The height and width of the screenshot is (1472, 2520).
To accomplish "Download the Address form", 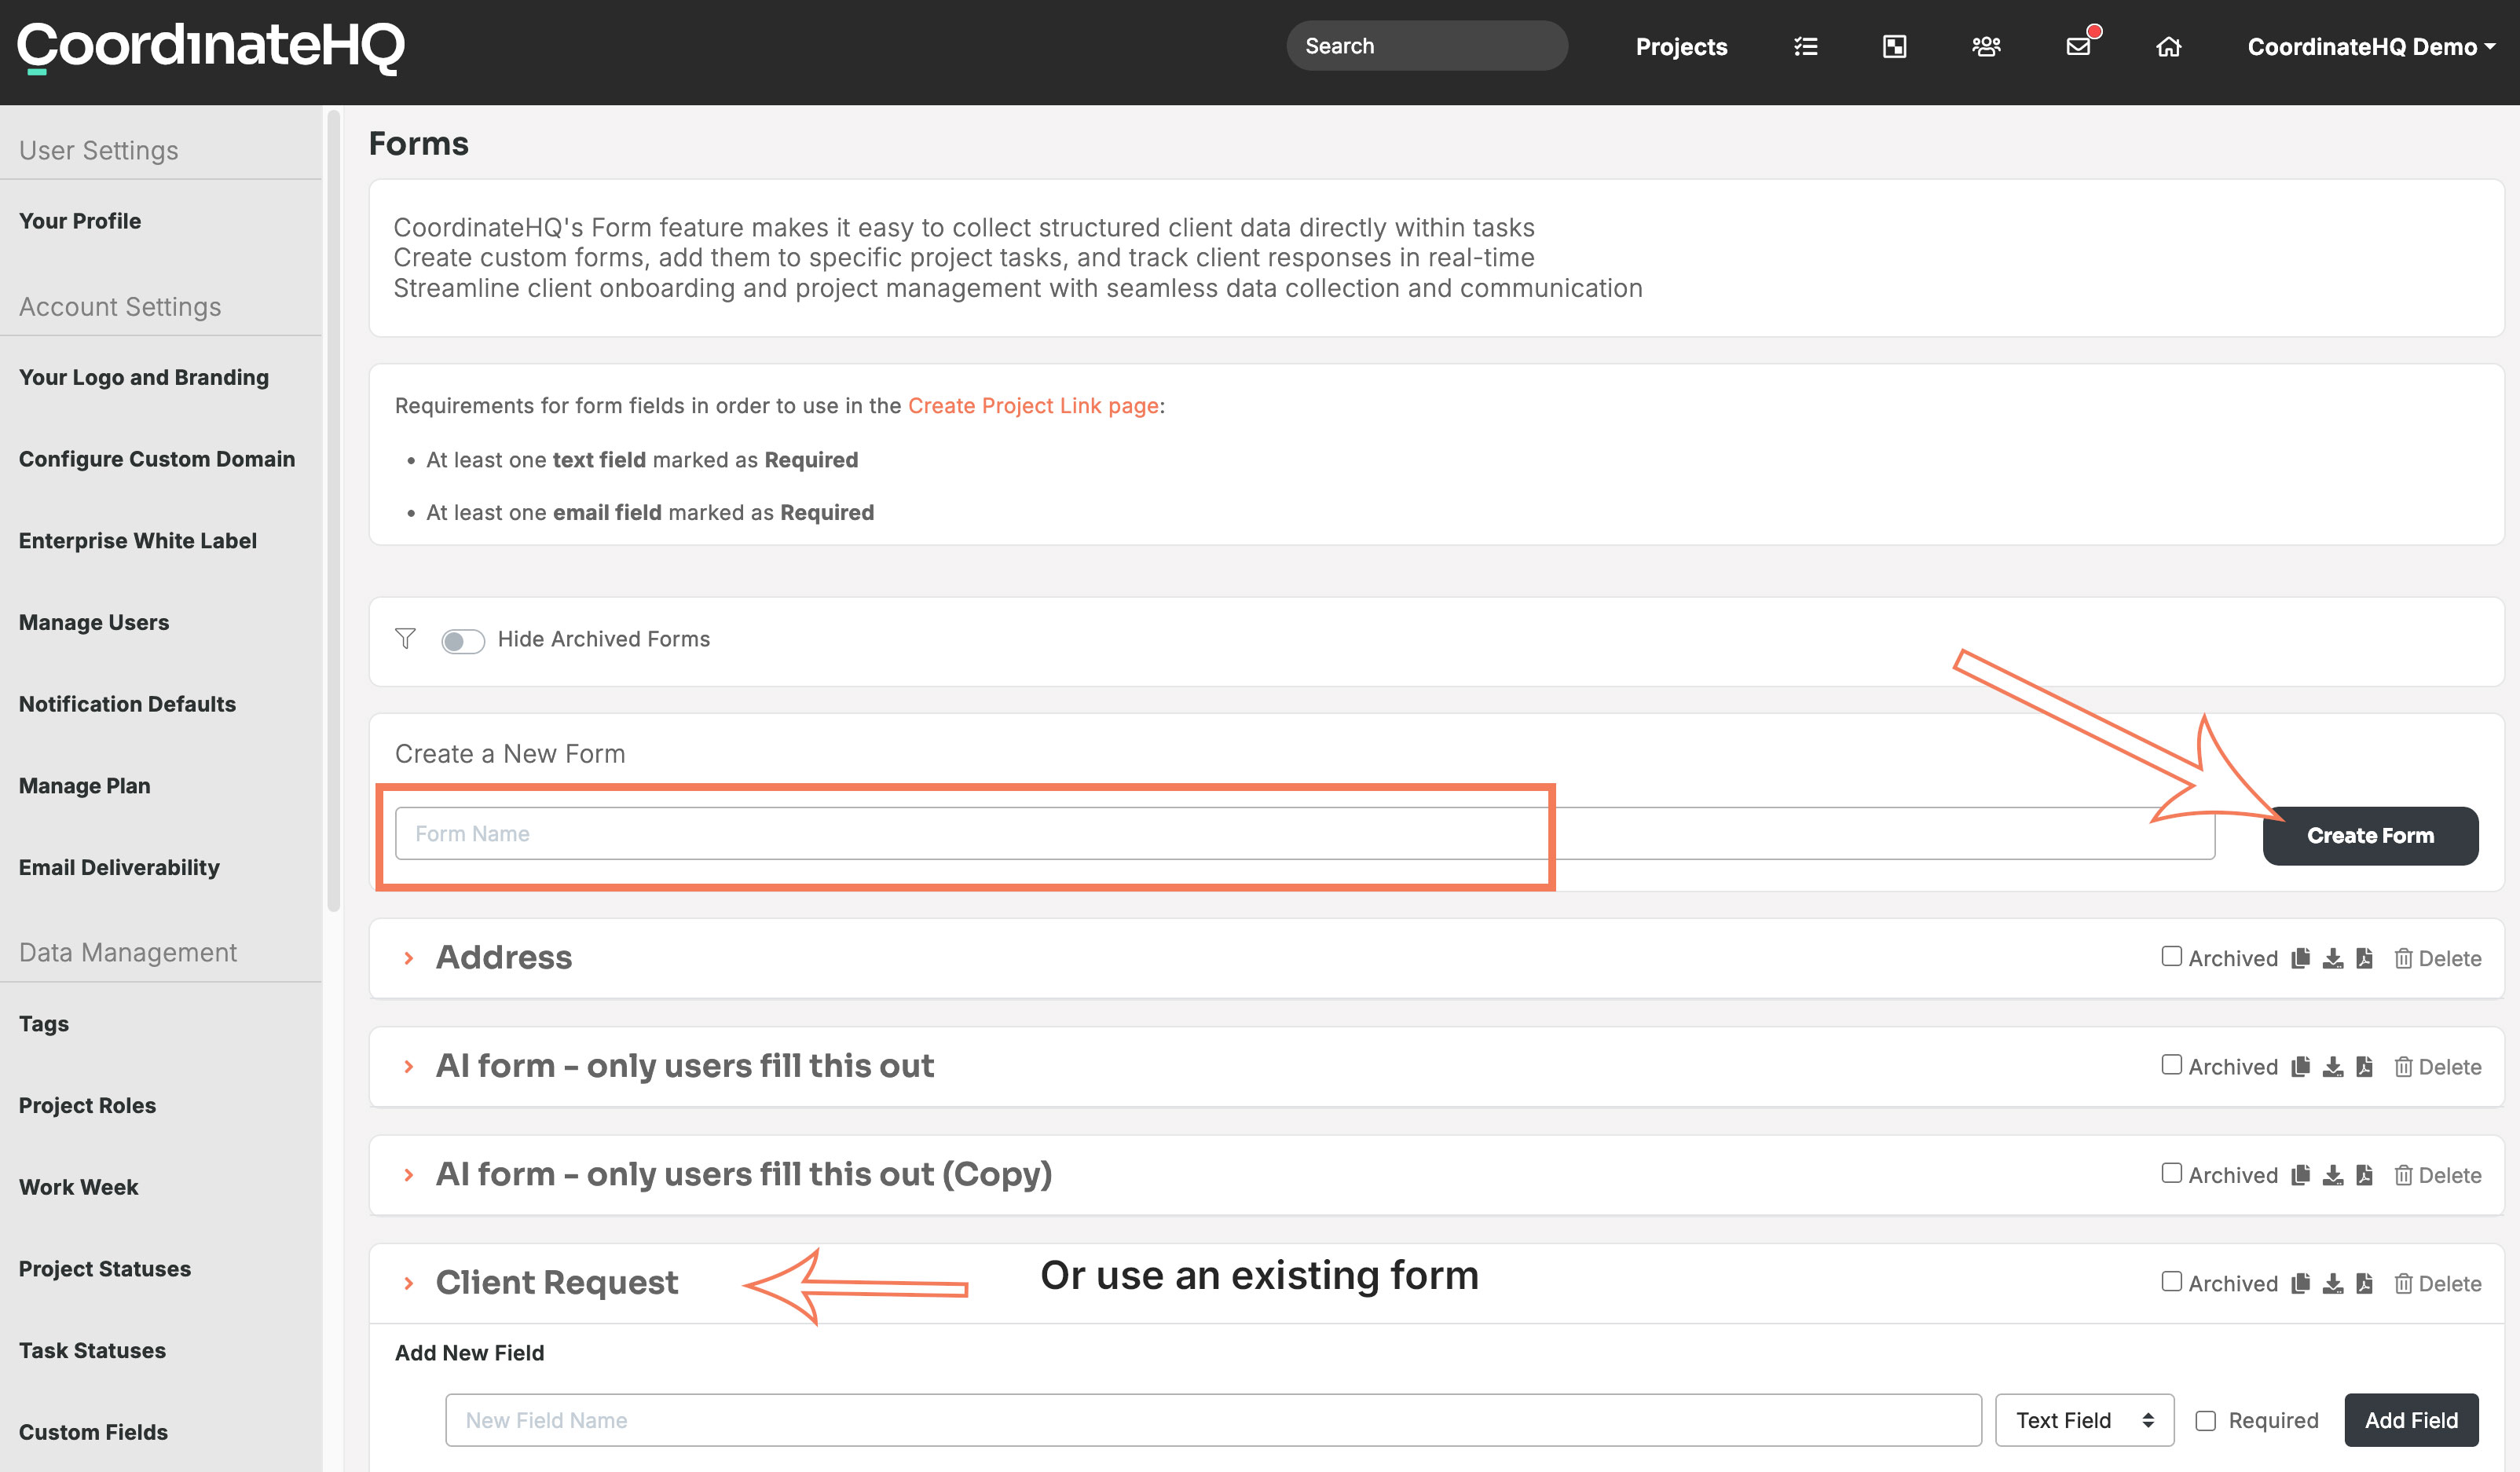I will [2333, 958].
